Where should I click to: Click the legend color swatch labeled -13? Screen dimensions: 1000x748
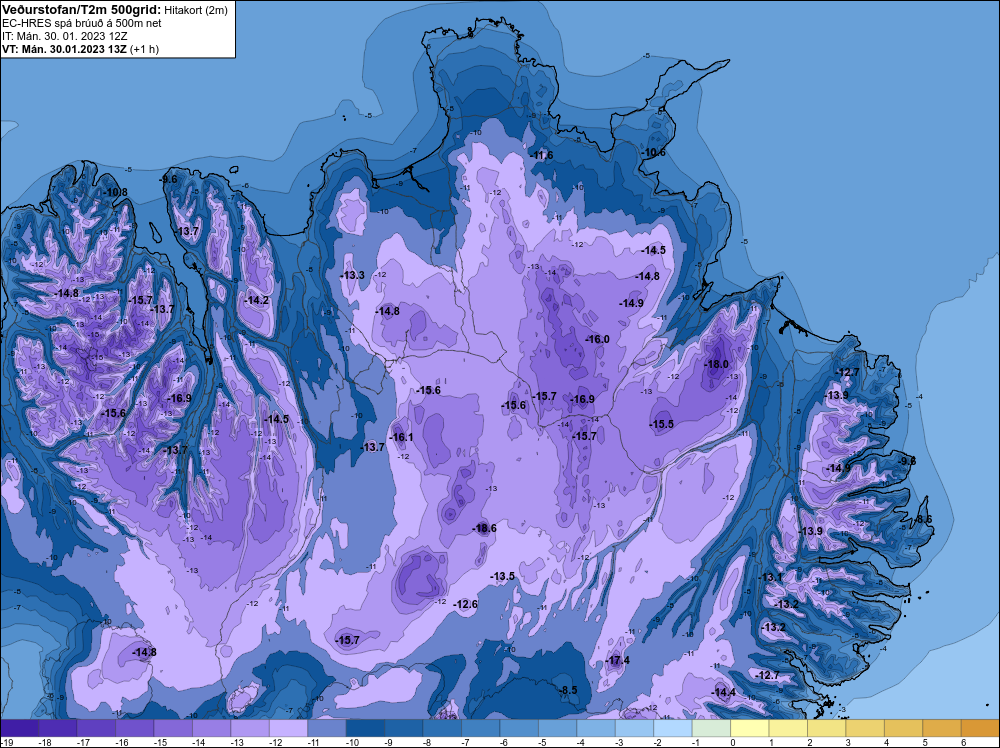250,728
